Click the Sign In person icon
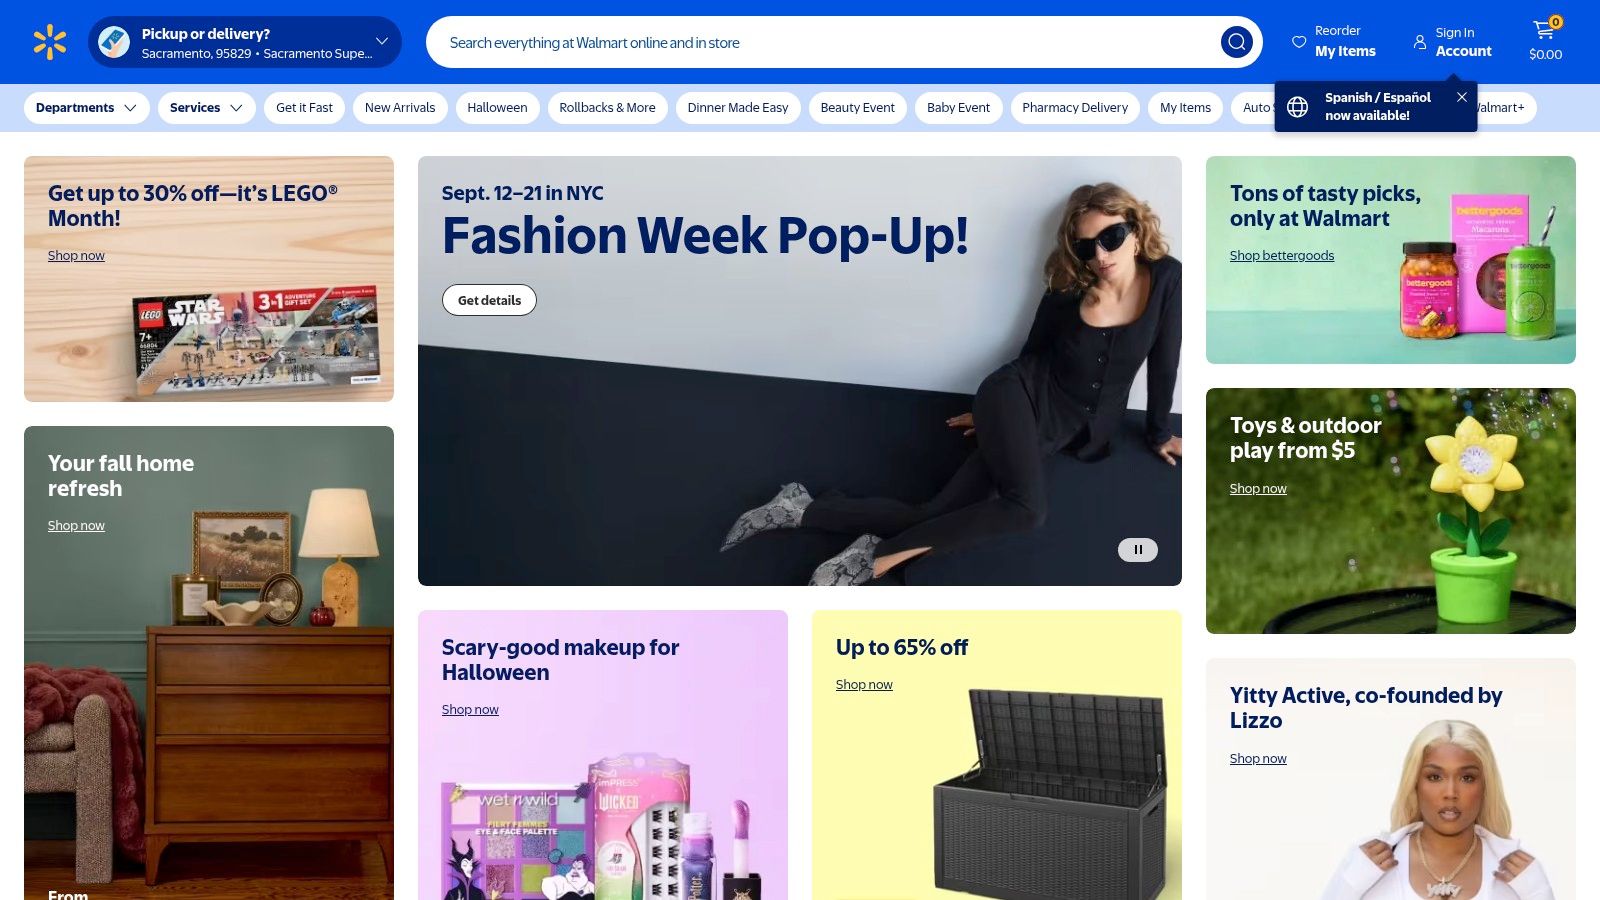Image resolution: width=1600 pixels, height=900 pixels. pyautogui.click(x=1420, y=42)
